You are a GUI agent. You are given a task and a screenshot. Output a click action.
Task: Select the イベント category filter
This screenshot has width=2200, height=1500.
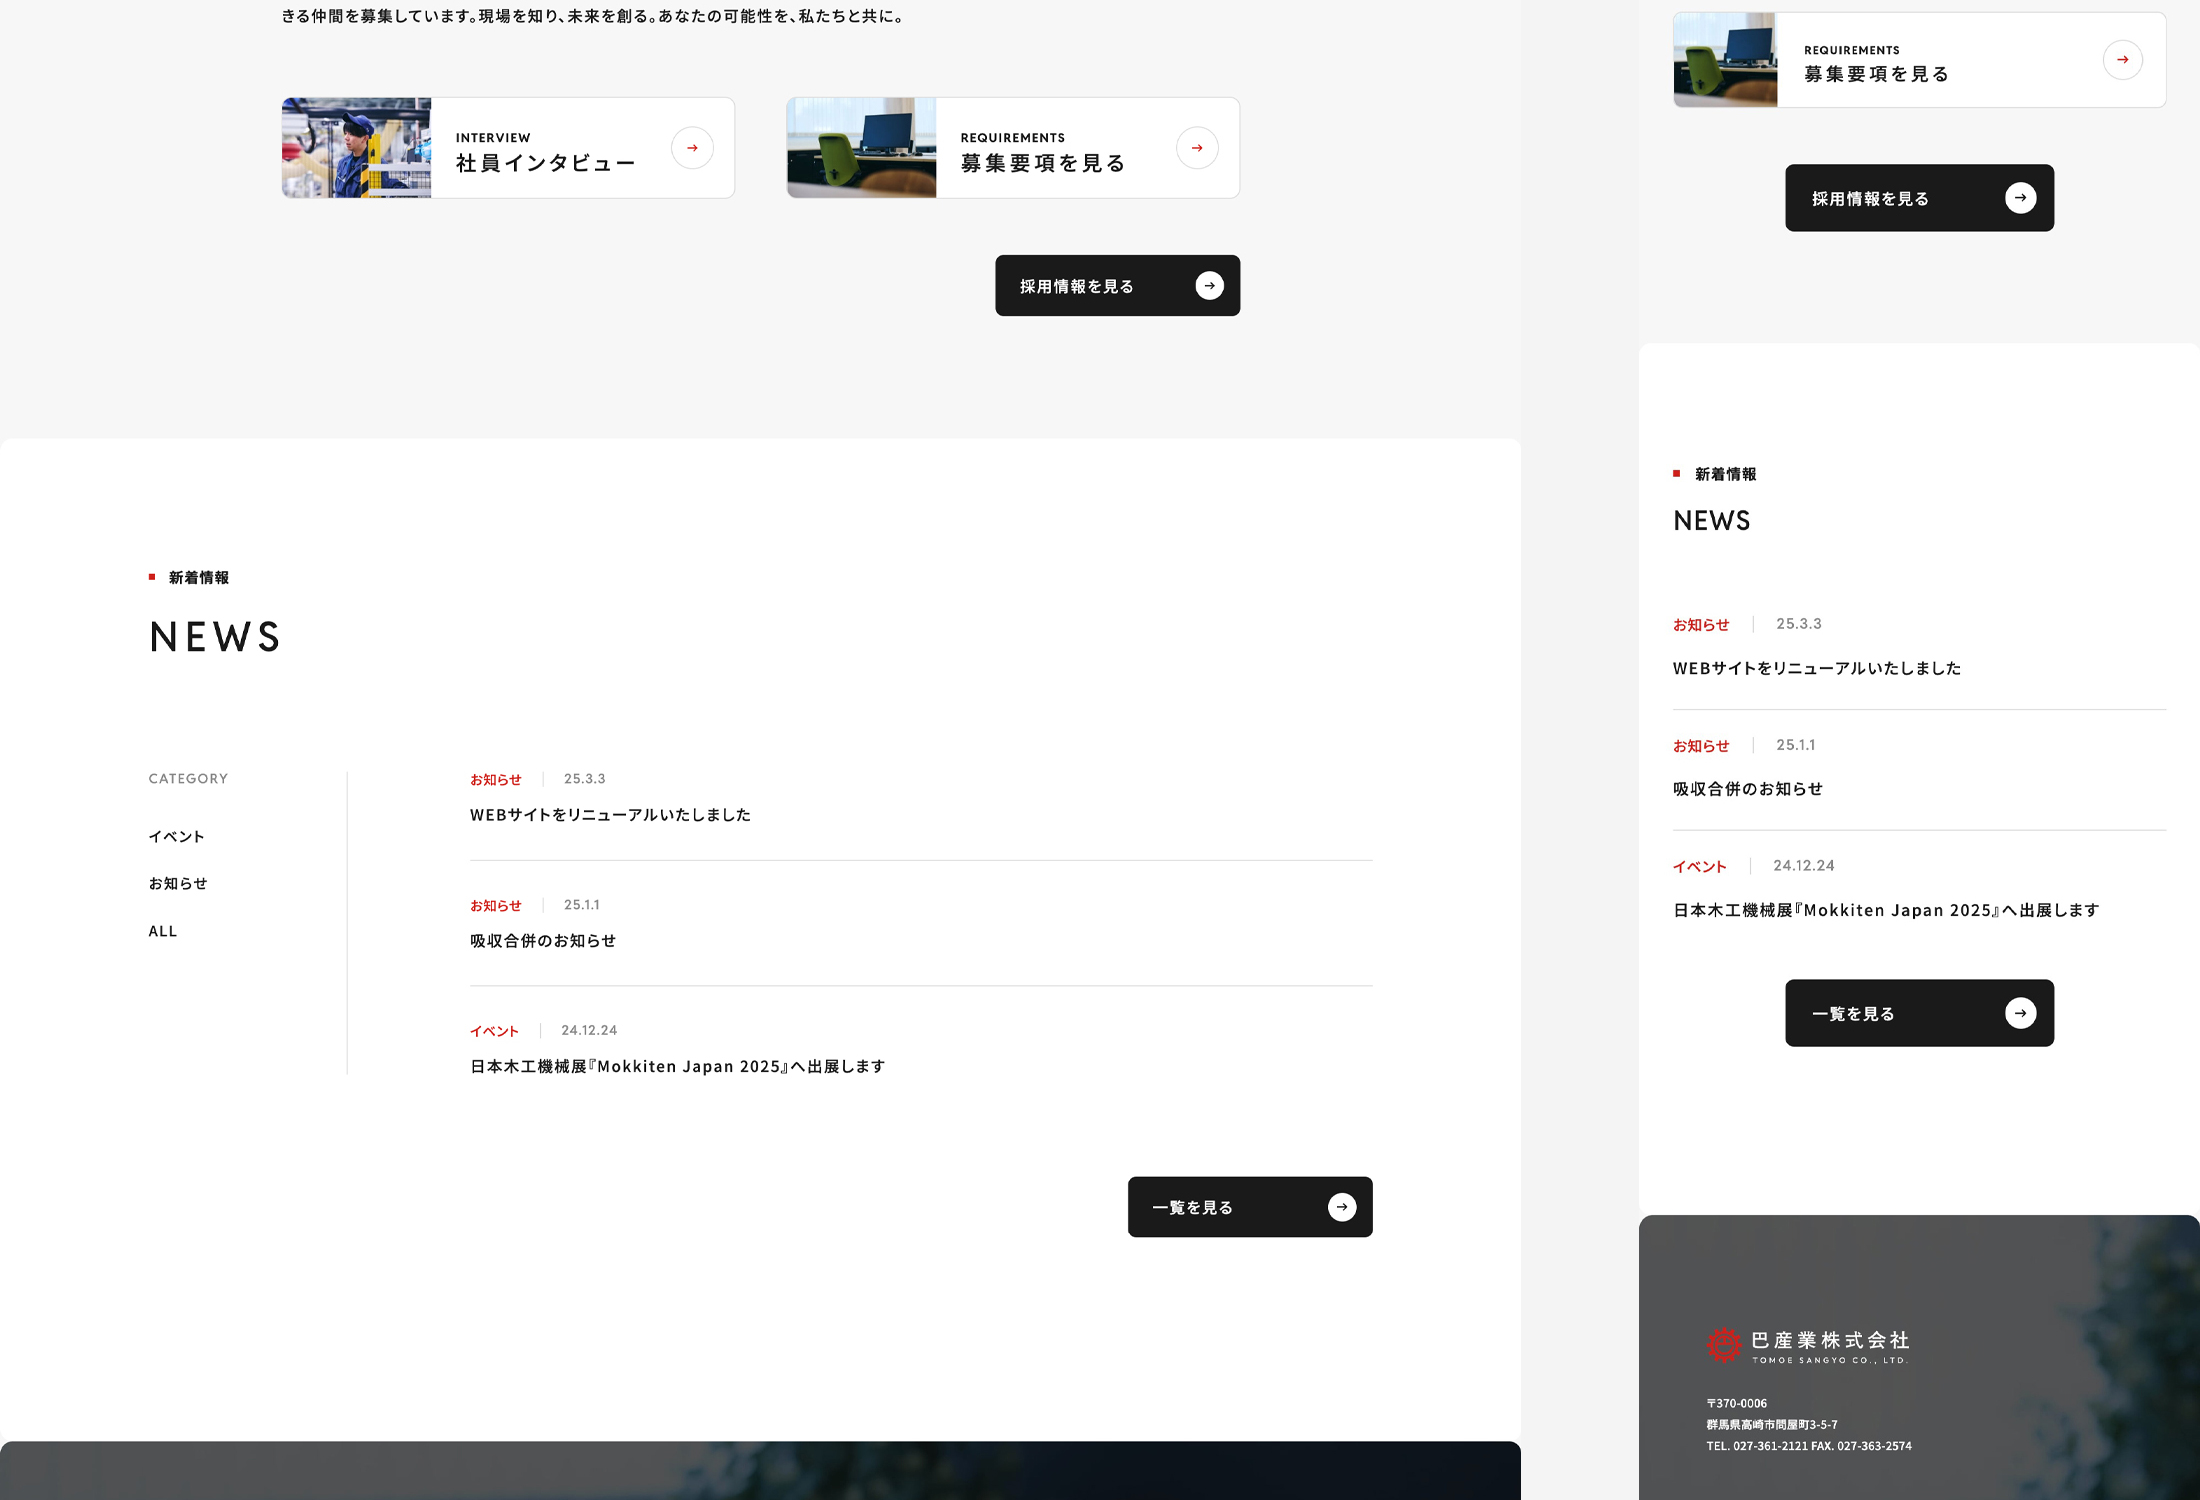177,837
